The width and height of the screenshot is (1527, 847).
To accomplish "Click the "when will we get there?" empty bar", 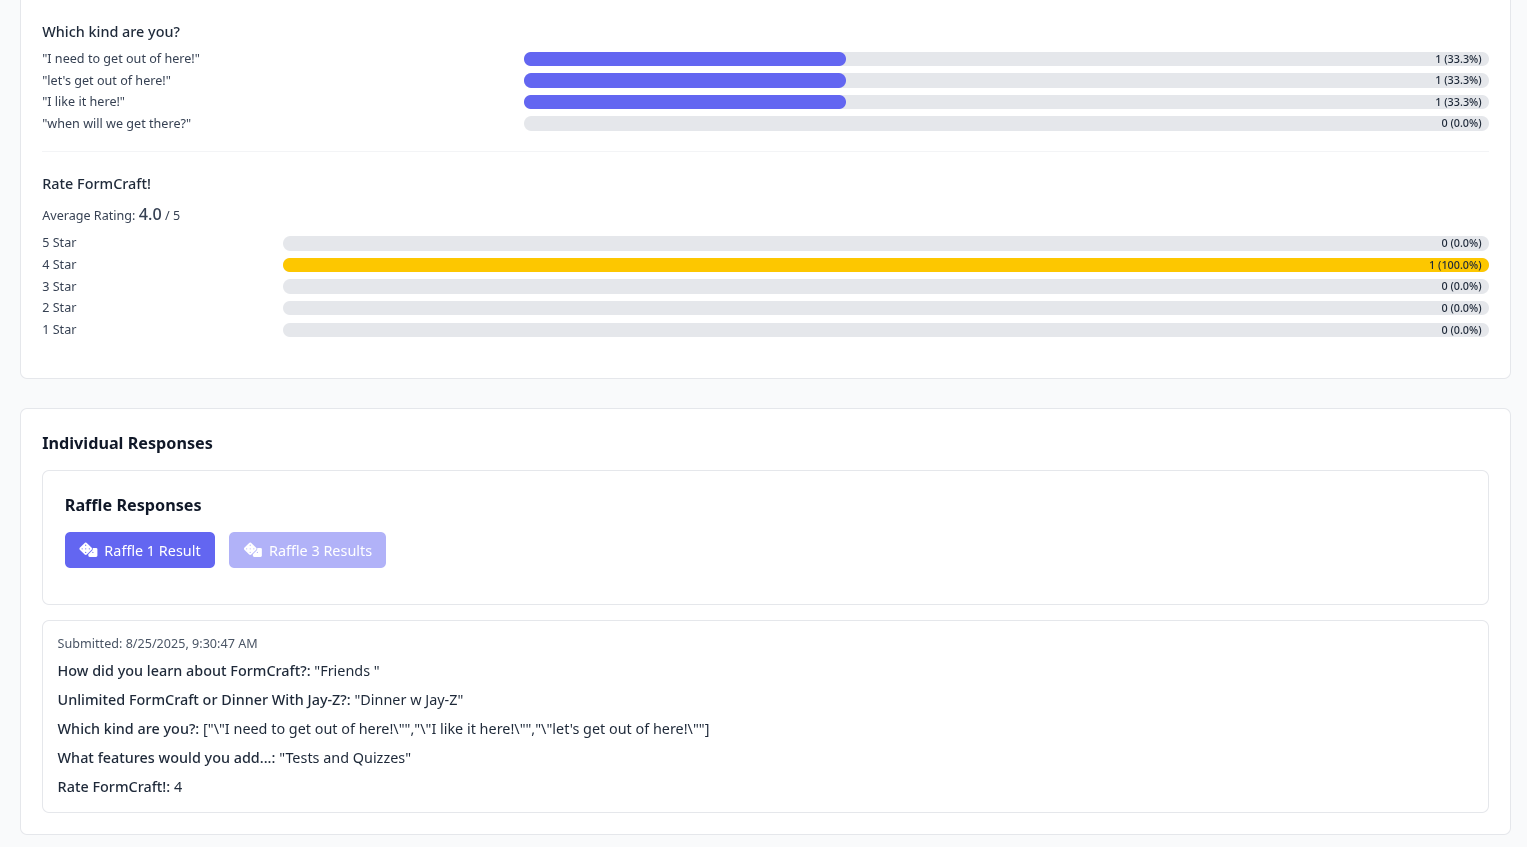I will point(1006,123).
